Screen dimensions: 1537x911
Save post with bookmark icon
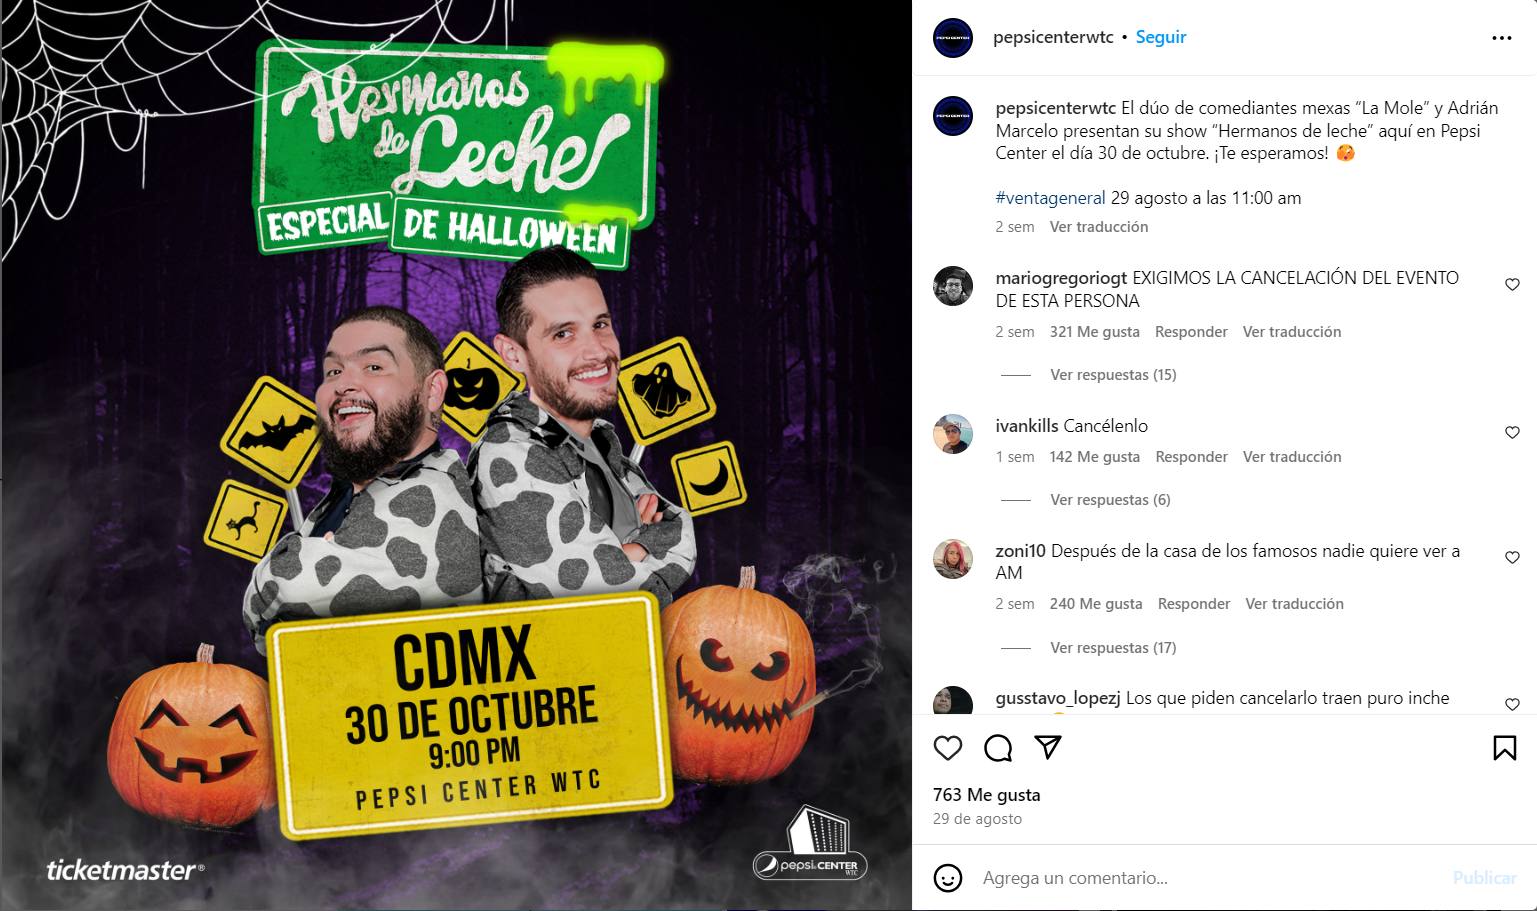(1504, 748)
